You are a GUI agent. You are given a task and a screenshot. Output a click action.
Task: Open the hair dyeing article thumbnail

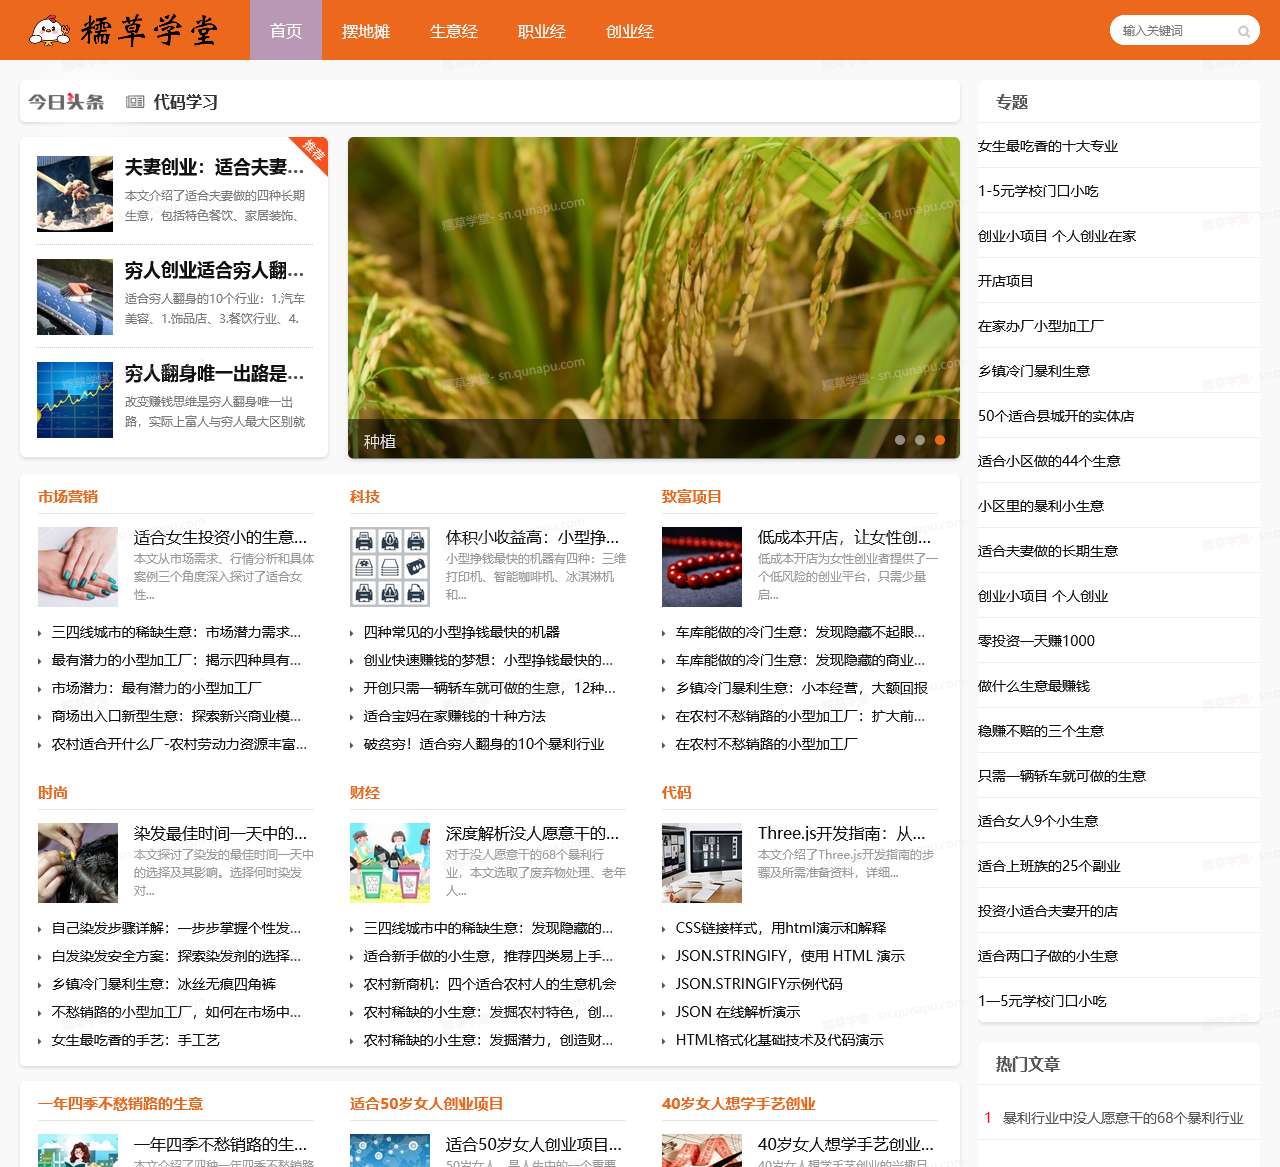(x=78, y=863)
